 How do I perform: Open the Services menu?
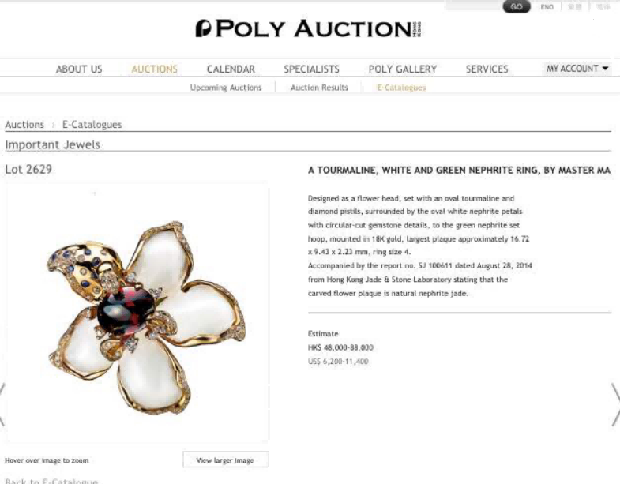click(x=487, y=69)
